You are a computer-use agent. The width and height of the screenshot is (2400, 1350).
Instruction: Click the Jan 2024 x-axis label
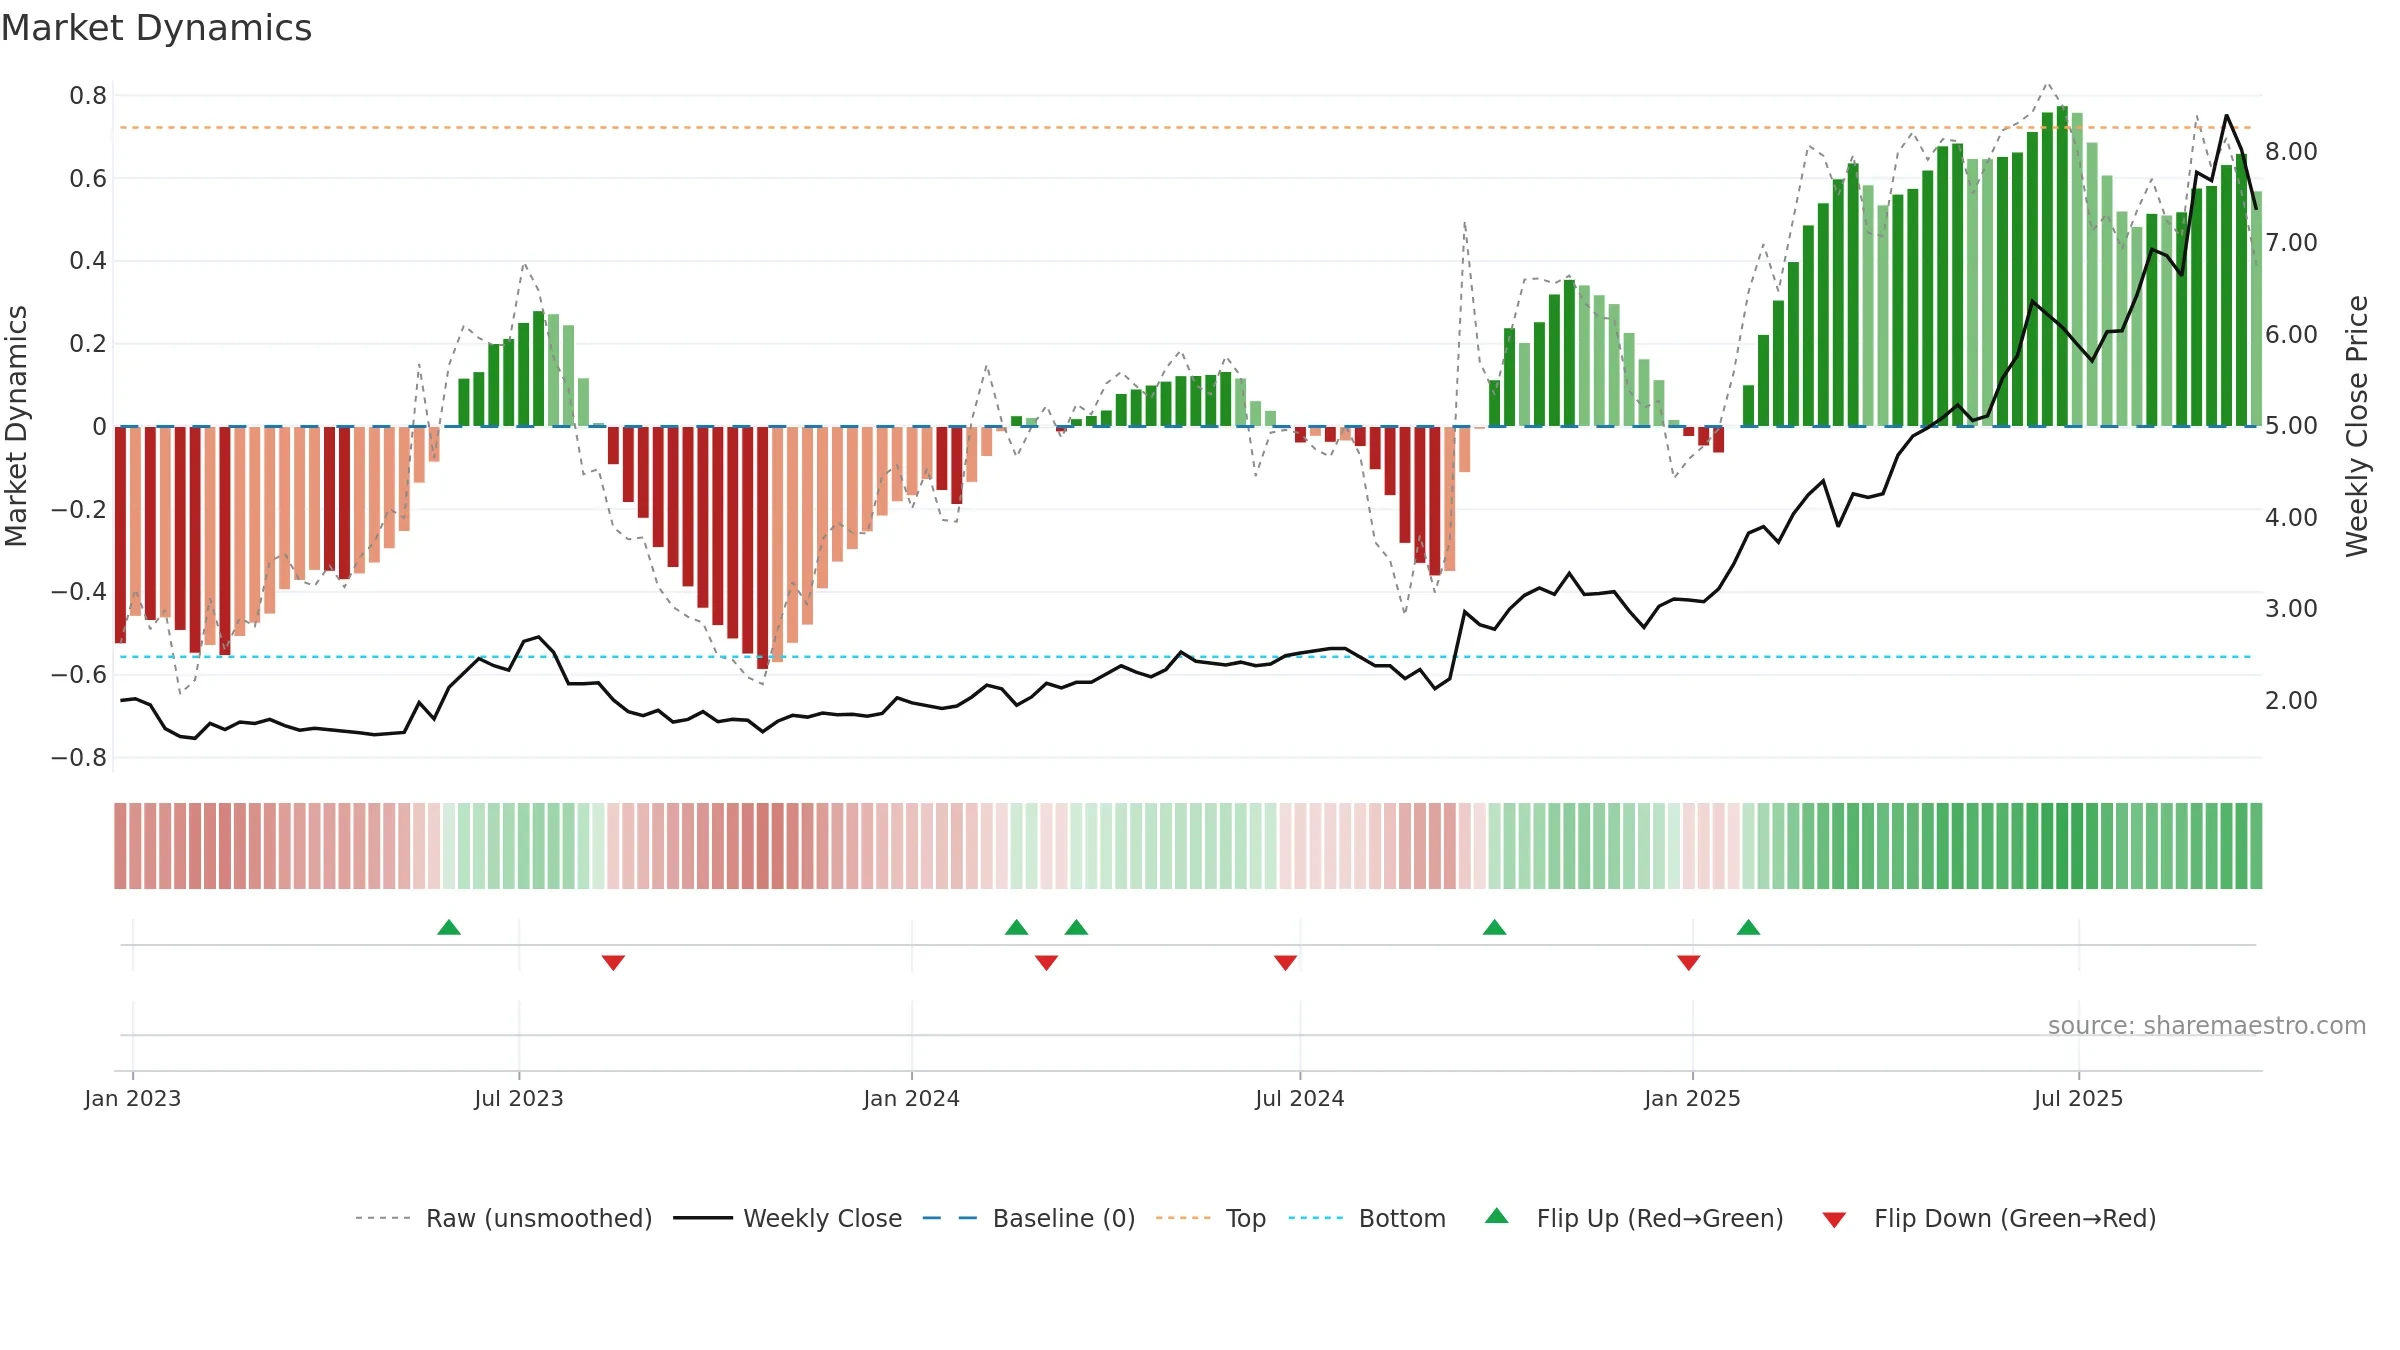912,1098
